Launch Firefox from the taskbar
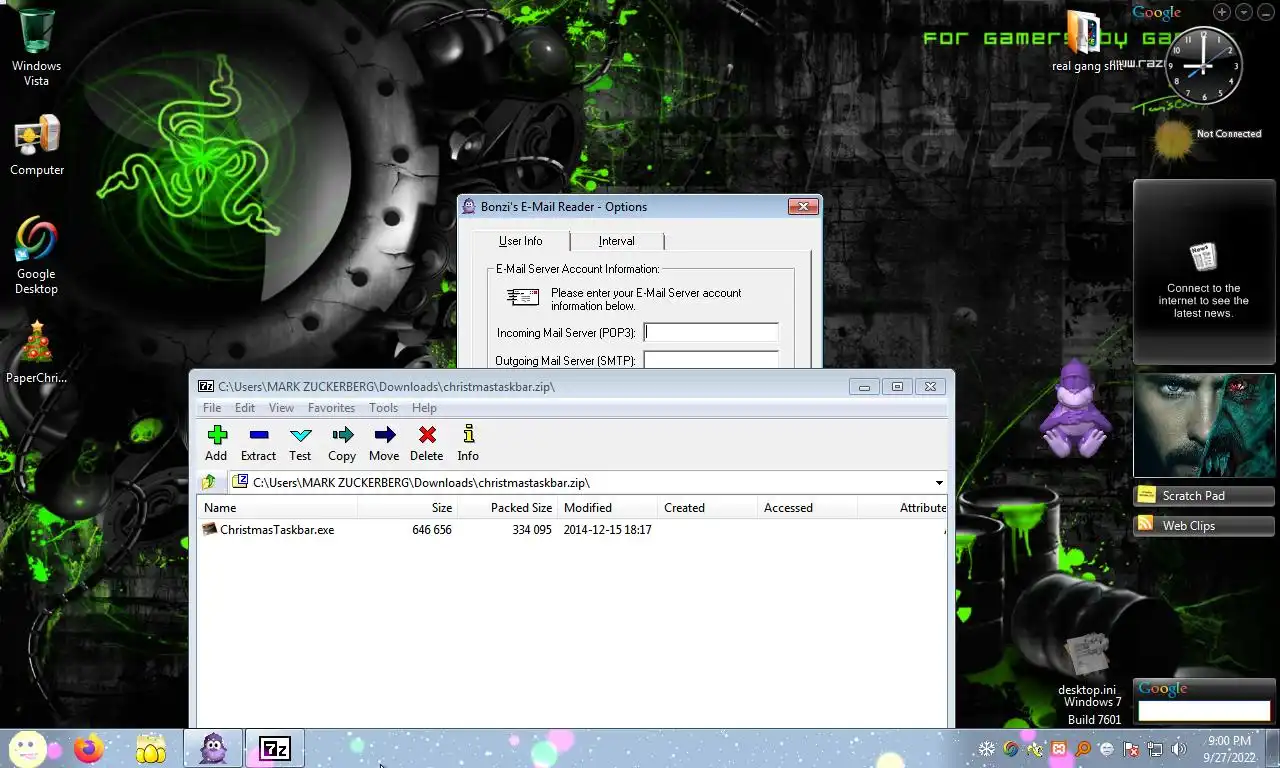The width and height of the screenshot is (1280, 768). 88,749
